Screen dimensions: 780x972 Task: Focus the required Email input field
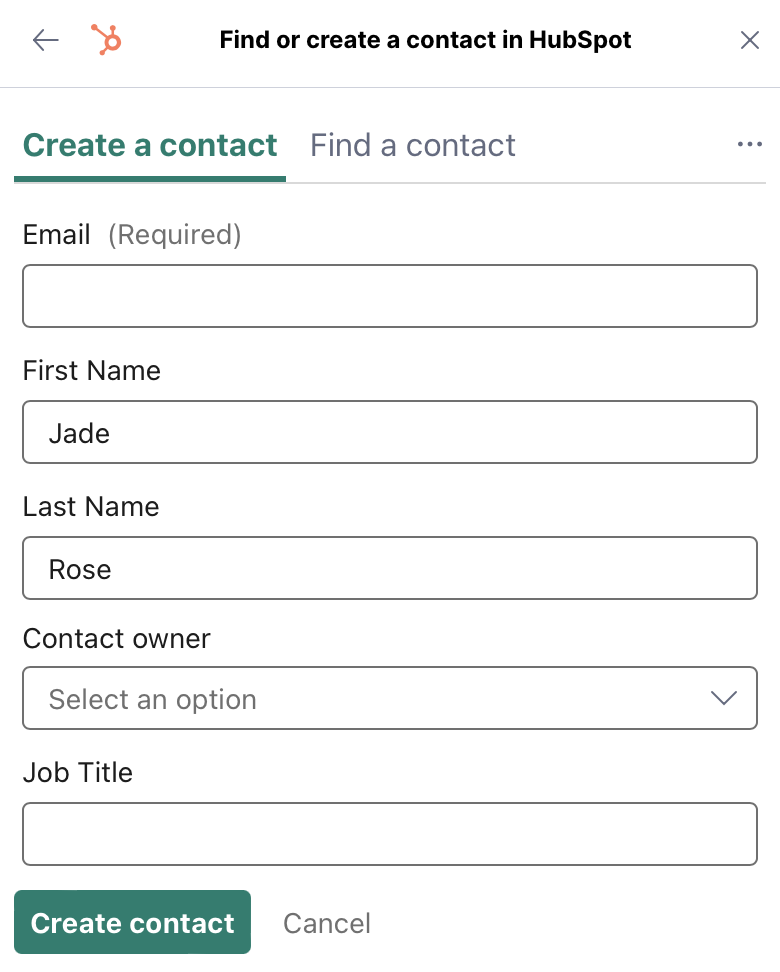pyautogui.click(x=390, y=296)
